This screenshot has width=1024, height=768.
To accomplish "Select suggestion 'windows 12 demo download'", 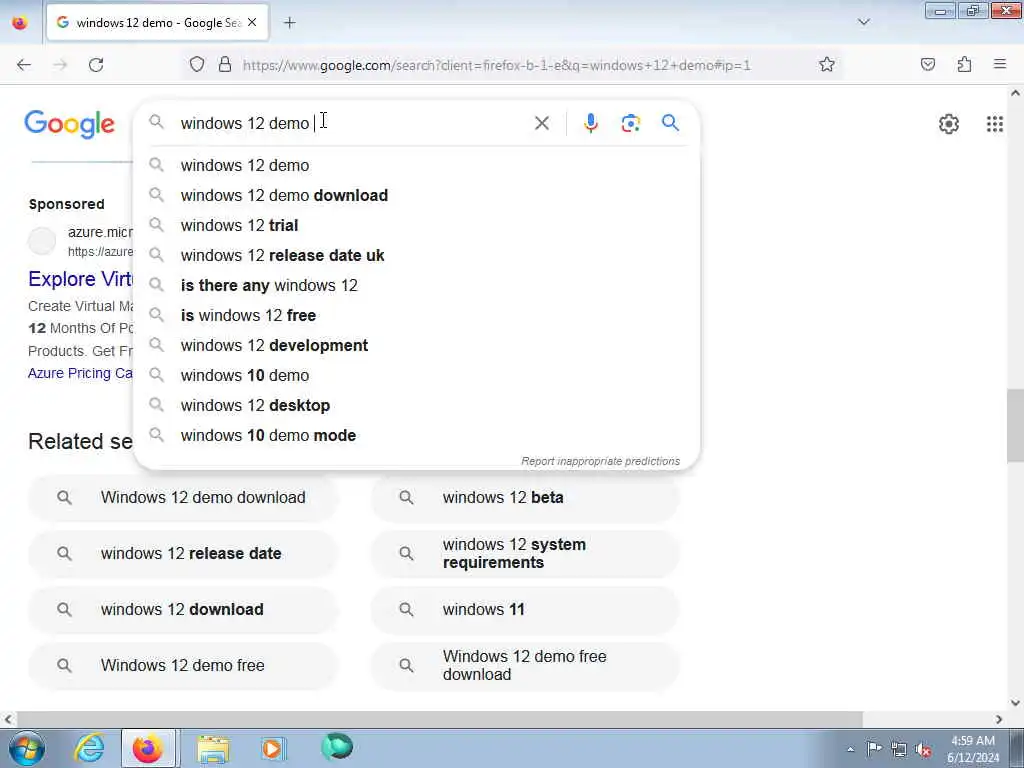I will (x=417, y=195).
